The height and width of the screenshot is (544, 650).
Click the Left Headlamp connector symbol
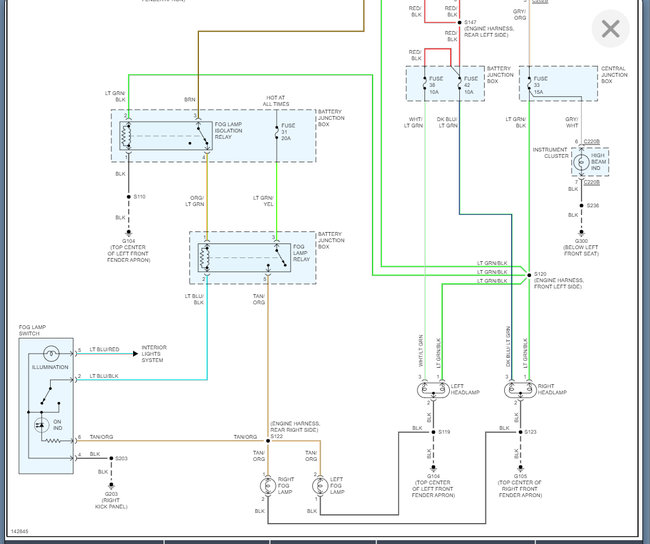433,390
